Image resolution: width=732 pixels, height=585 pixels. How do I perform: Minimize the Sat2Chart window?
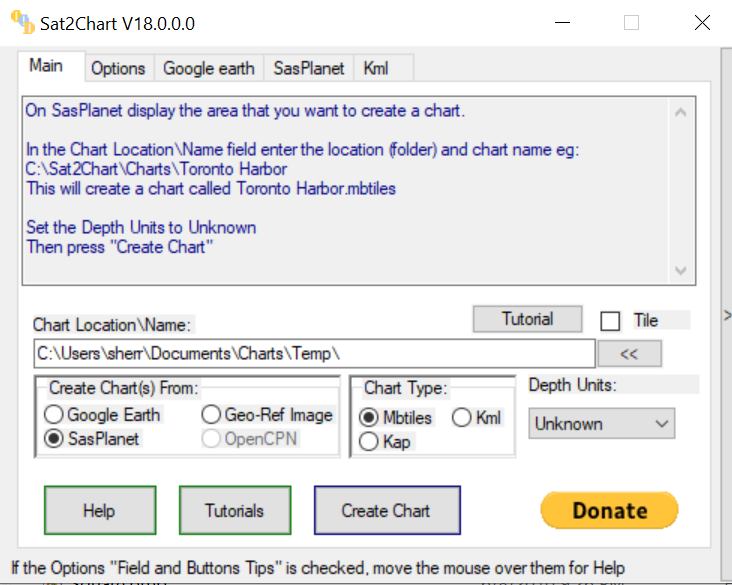coord(563,22)
